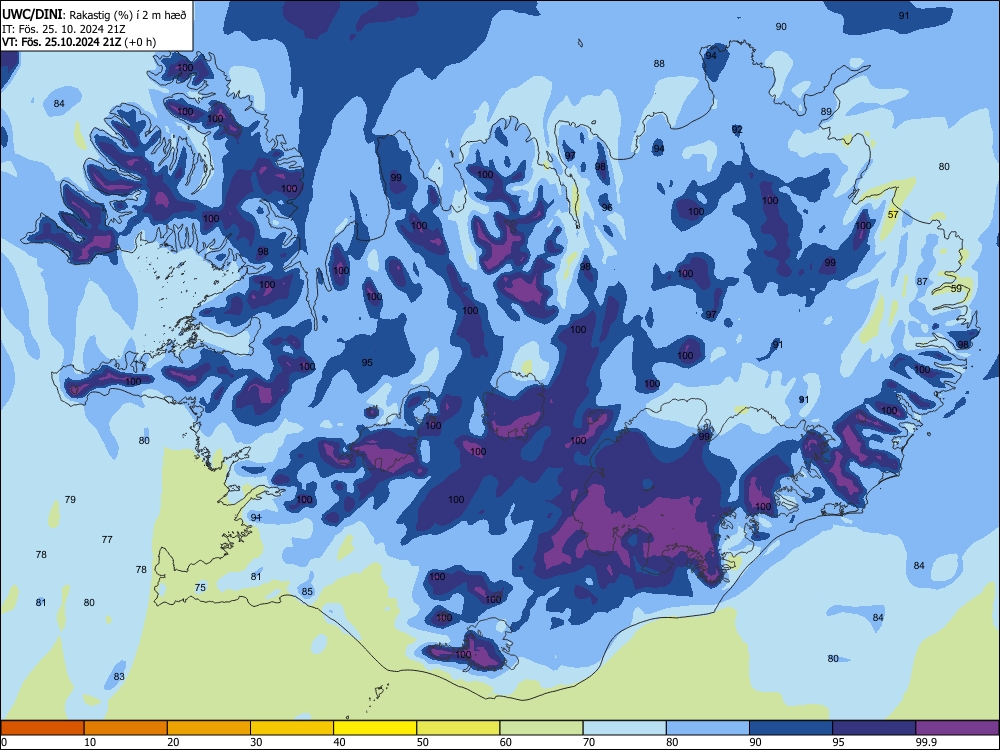Click the UWC/DINI title text
The height and width of the screenshot is (750, 1000).
tap(32, 14)
